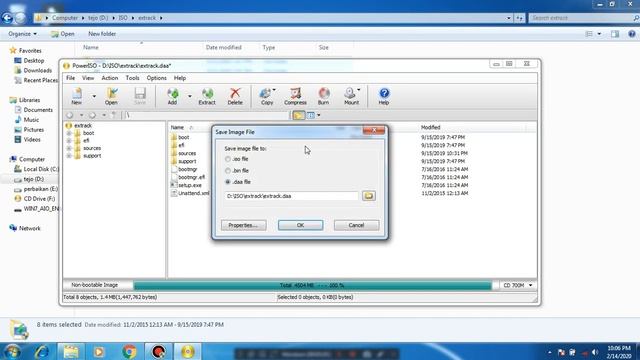Confirm with the OK button
This screenshot has height=360, width=640.
[300, 225]
